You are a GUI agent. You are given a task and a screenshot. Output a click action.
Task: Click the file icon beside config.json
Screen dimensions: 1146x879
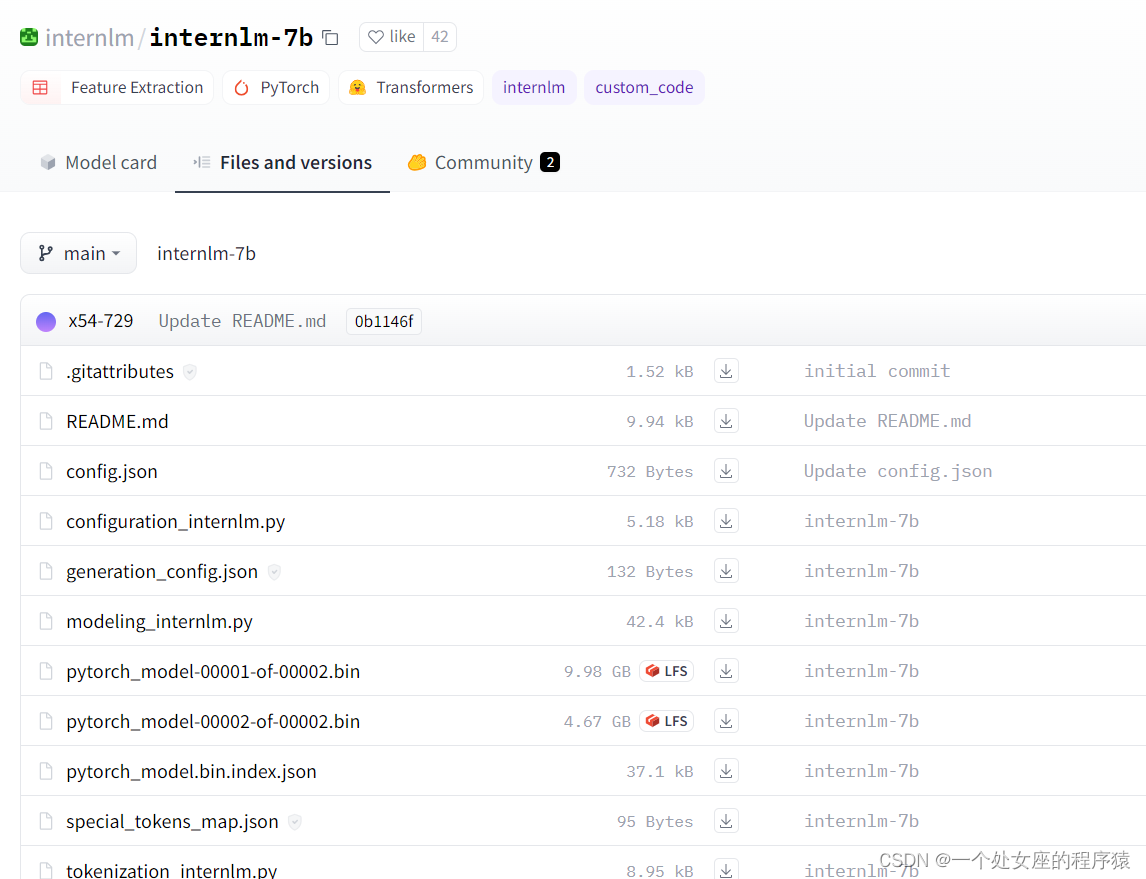pyautogui.click(x=46, y=471)
